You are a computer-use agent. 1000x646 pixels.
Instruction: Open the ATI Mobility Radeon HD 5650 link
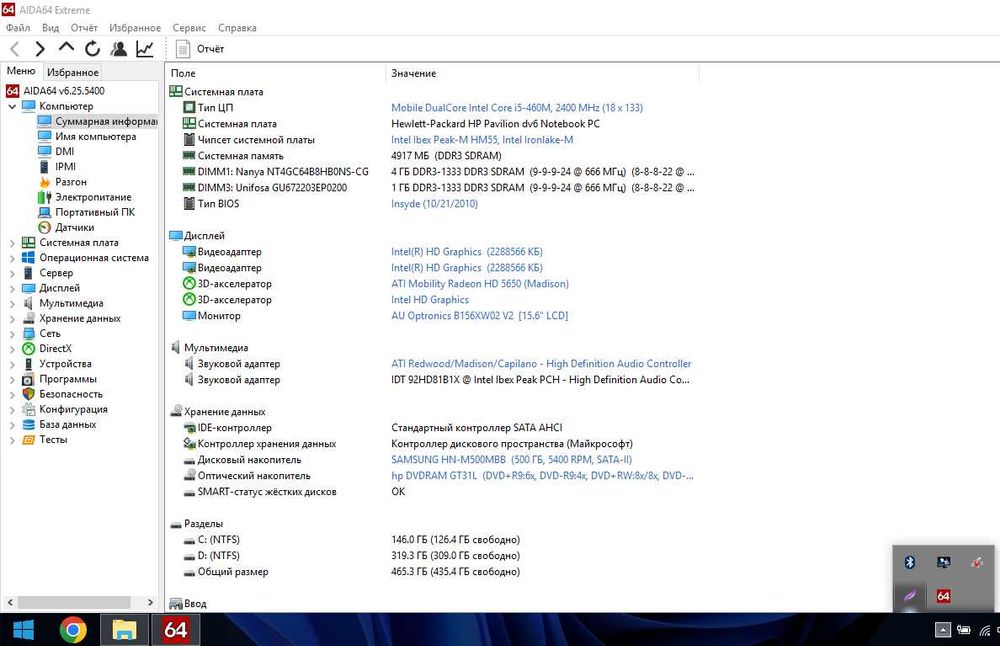pyautogui.click(x=480, y=284)
